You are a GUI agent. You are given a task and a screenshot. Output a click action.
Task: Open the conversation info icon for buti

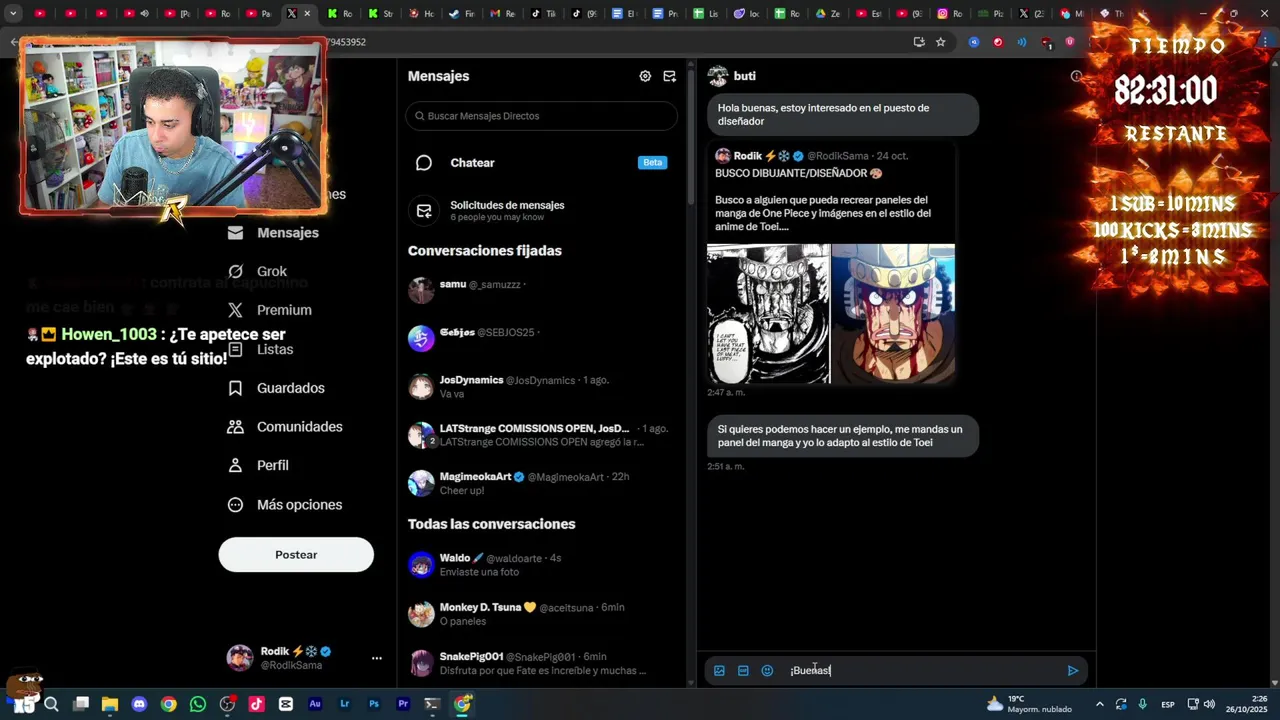click(1076, 76)
